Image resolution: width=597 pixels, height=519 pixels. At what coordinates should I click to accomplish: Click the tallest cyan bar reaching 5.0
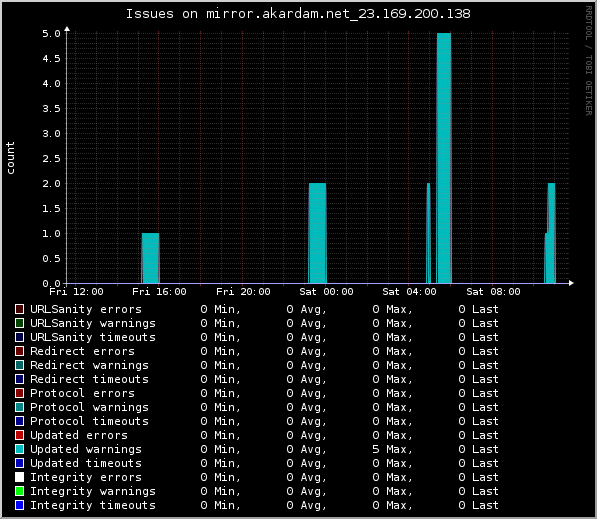click(x=444, y=158)
